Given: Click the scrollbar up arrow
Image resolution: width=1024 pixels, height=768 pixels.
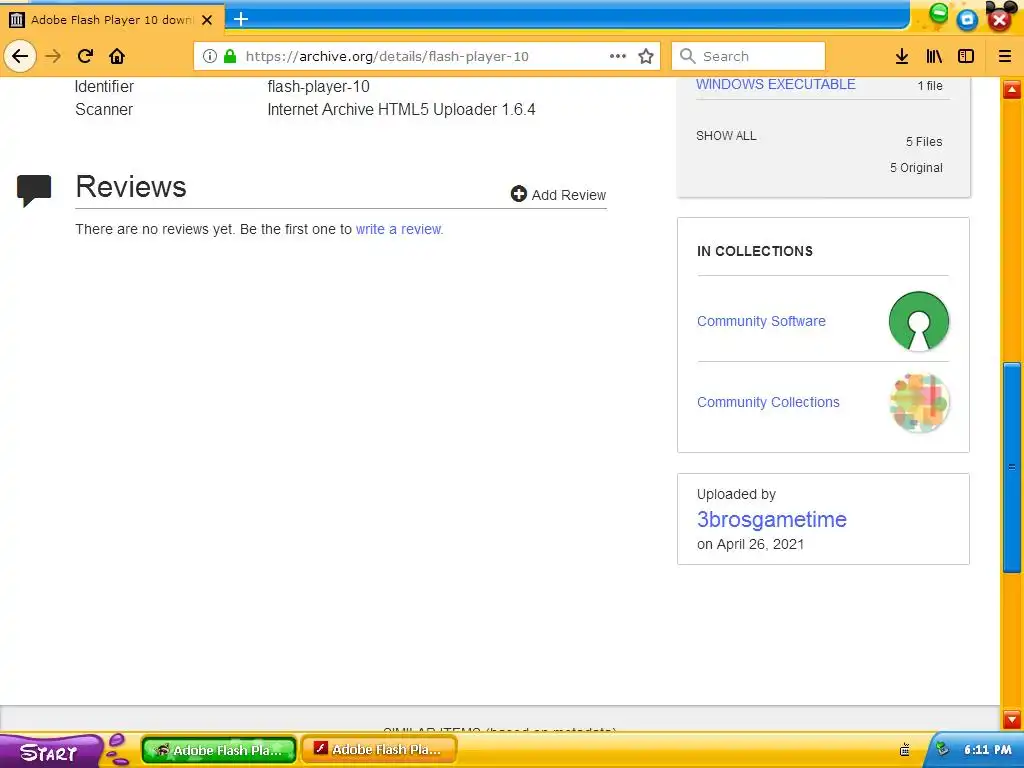Looking at the screenshot, I should [x=1012, y=90].
